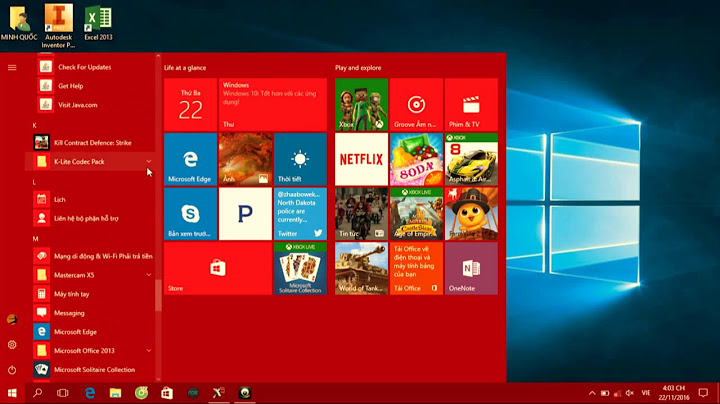The height and width of the screenshot is (404, 720).
Task: Expand the Mastercam X5 folder chevron
Action: click(x=149, y=275)
